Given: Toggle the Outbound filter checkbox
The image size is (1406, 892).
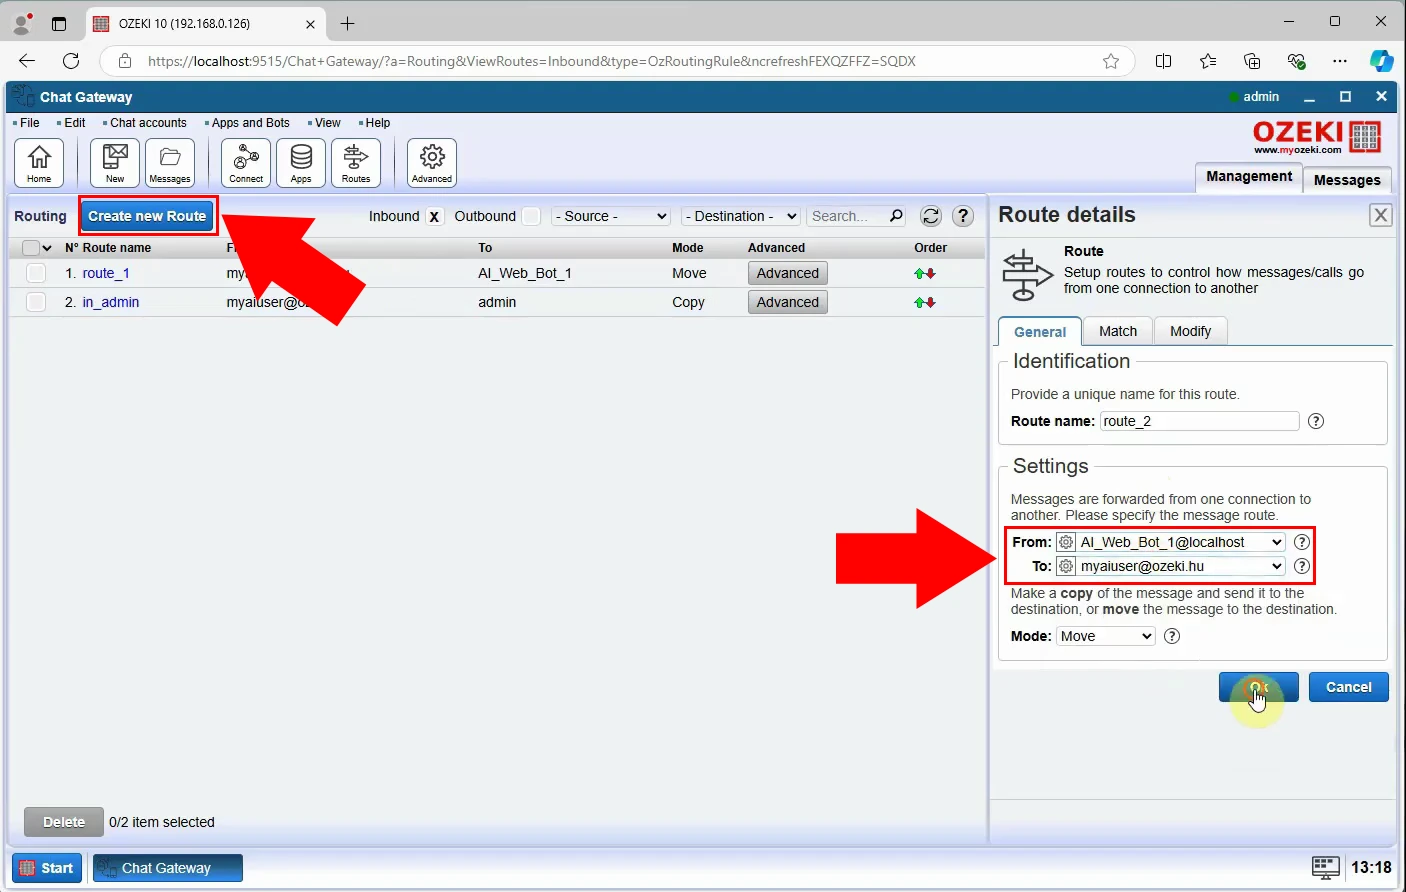Looking at the screenshot, I should point(531,216).
